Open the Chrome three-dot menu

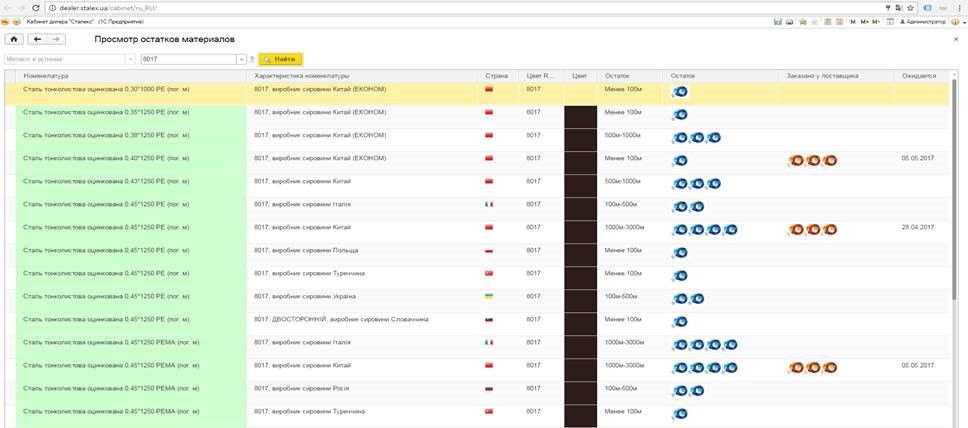point(958,7)
